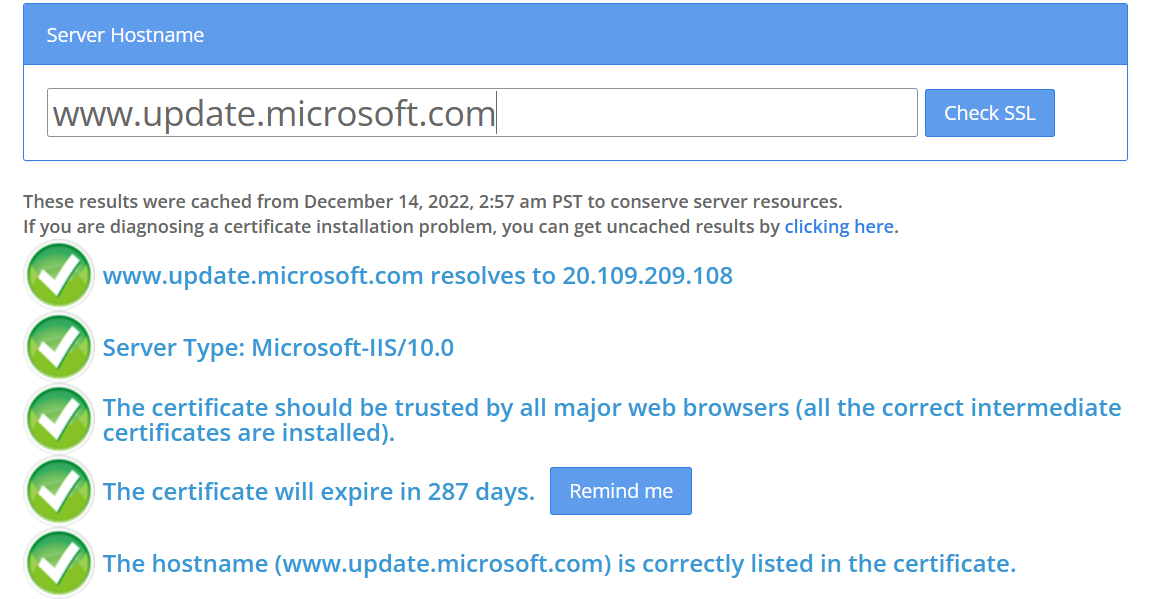This screenshot has width=1175, height=599.
Task: Click the green checkmark beside the resolved IP result
Action: 59,275
